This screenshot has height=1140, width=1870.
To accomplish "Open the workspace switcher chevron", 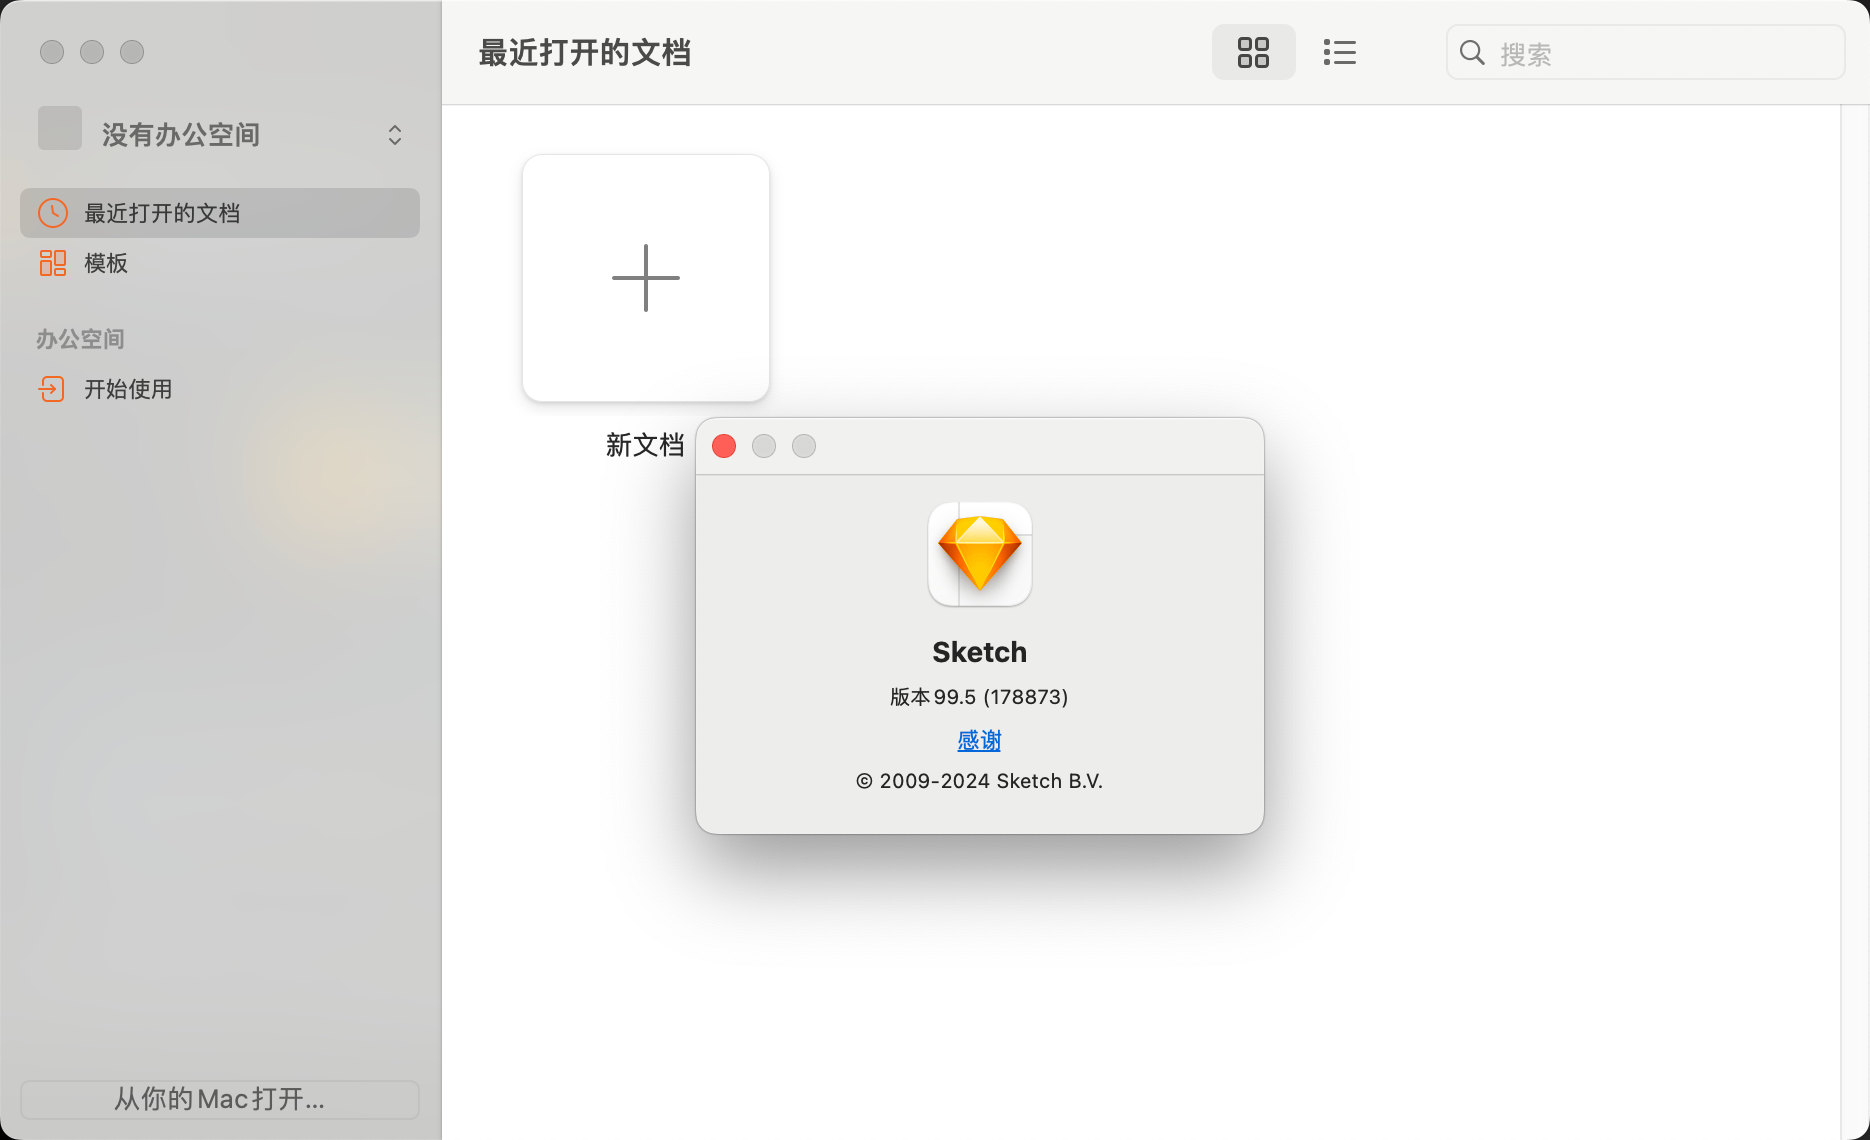I will tap(395, 135).
